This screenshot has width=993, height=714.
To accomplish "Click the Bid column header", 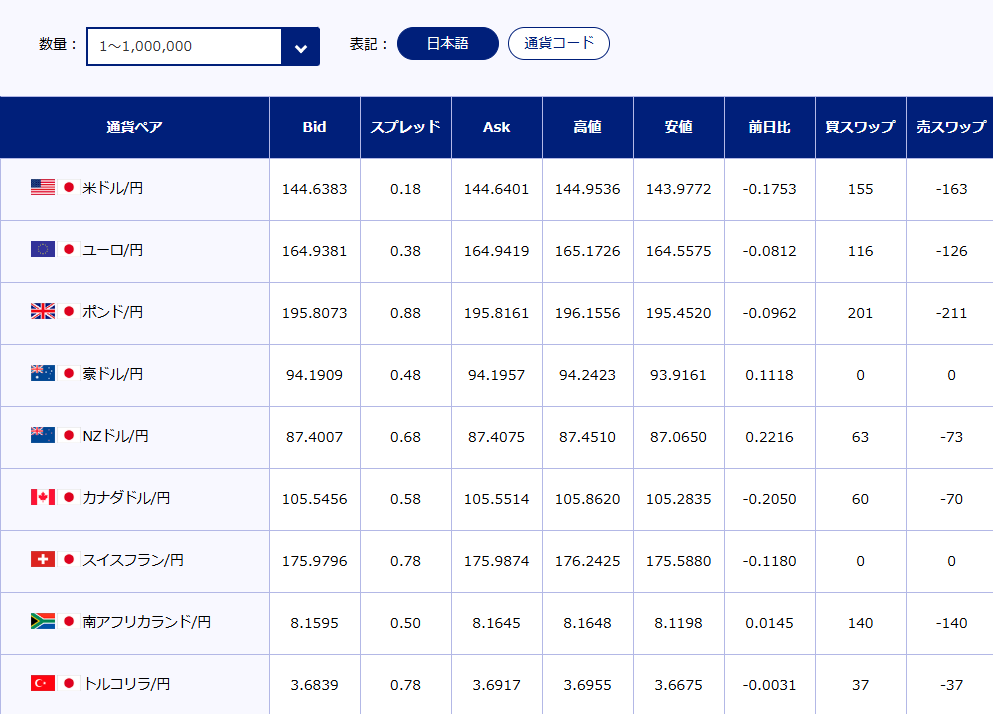I will [x=315, y=127].
